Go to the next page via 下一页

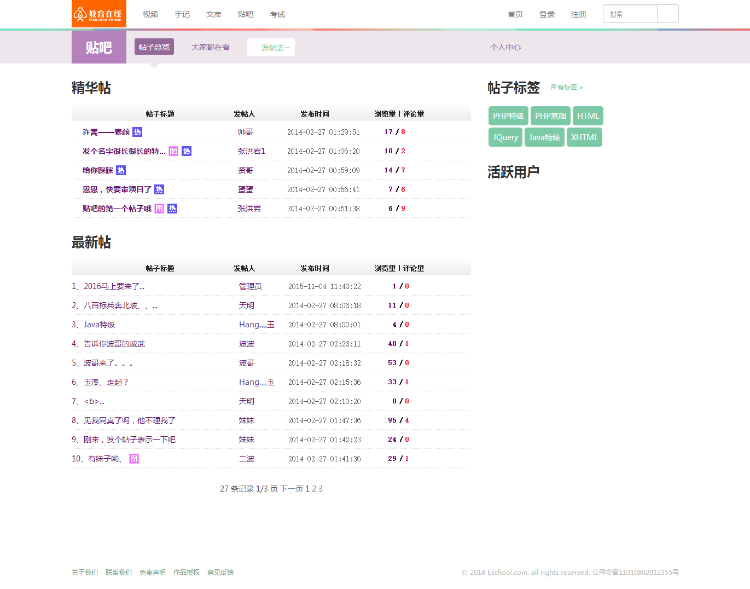pyautogui.click(x=290, y=489)
